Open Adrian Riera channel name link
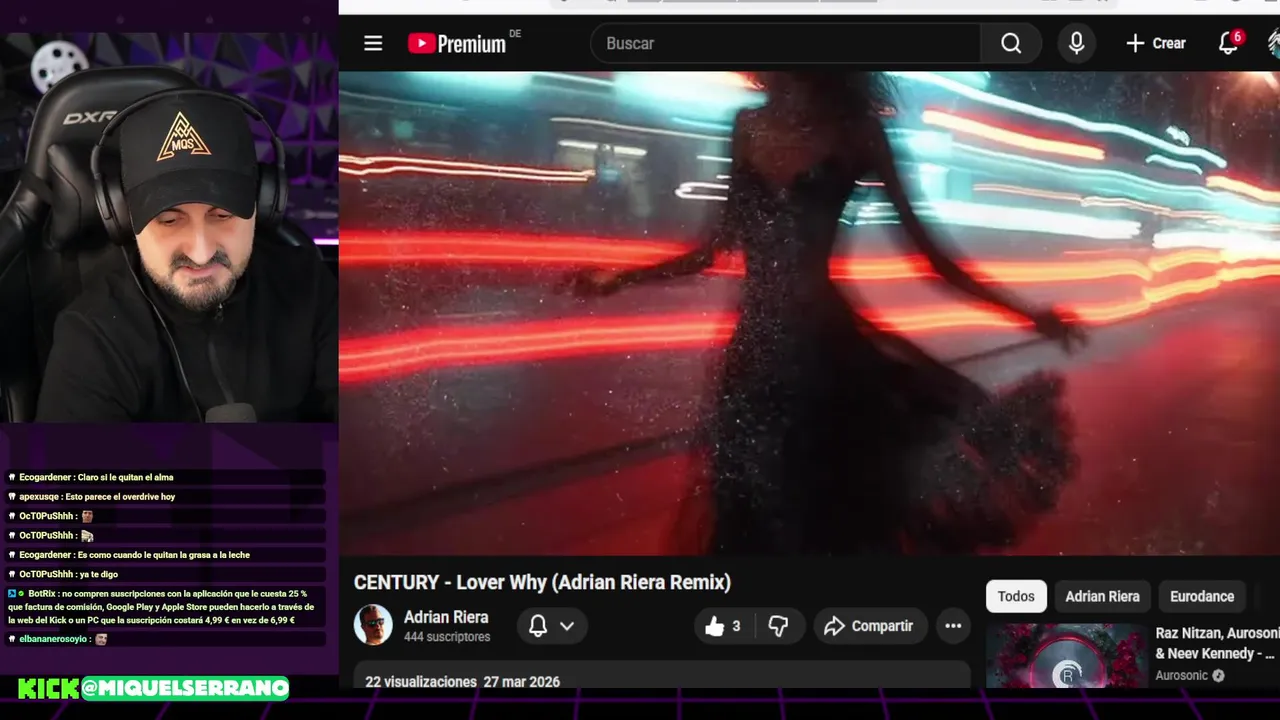The image size is (1280, 720). (446, 617)
